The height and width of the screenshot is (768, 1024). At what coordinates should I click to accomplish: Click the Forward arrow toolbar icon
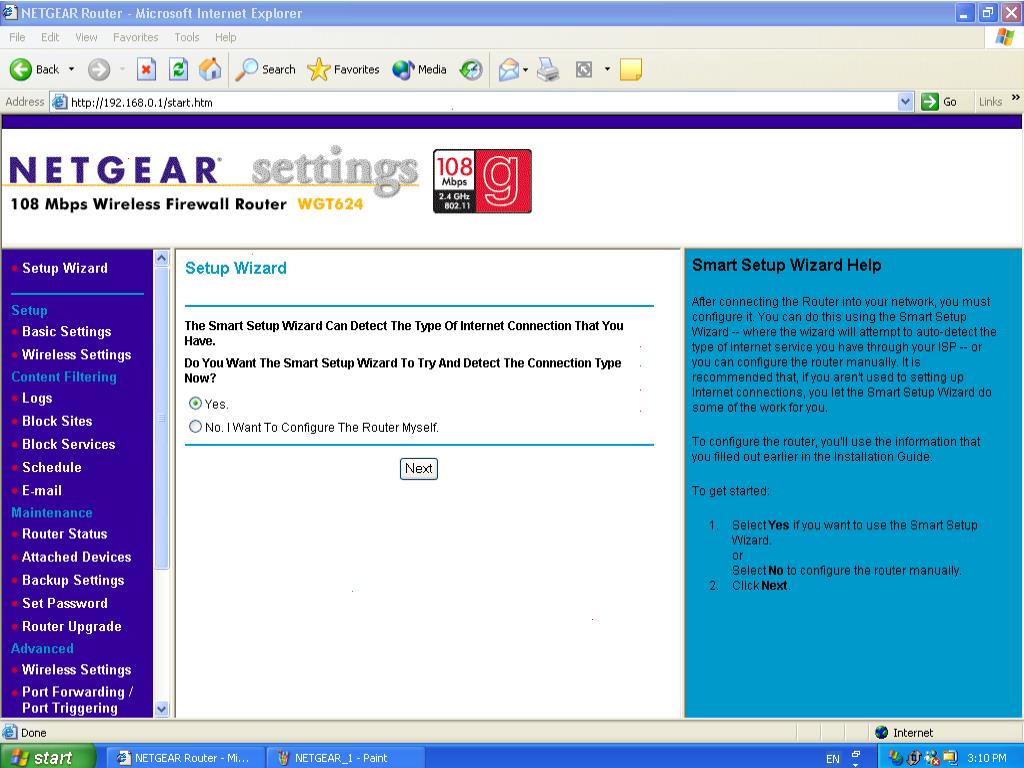(99, 69)
